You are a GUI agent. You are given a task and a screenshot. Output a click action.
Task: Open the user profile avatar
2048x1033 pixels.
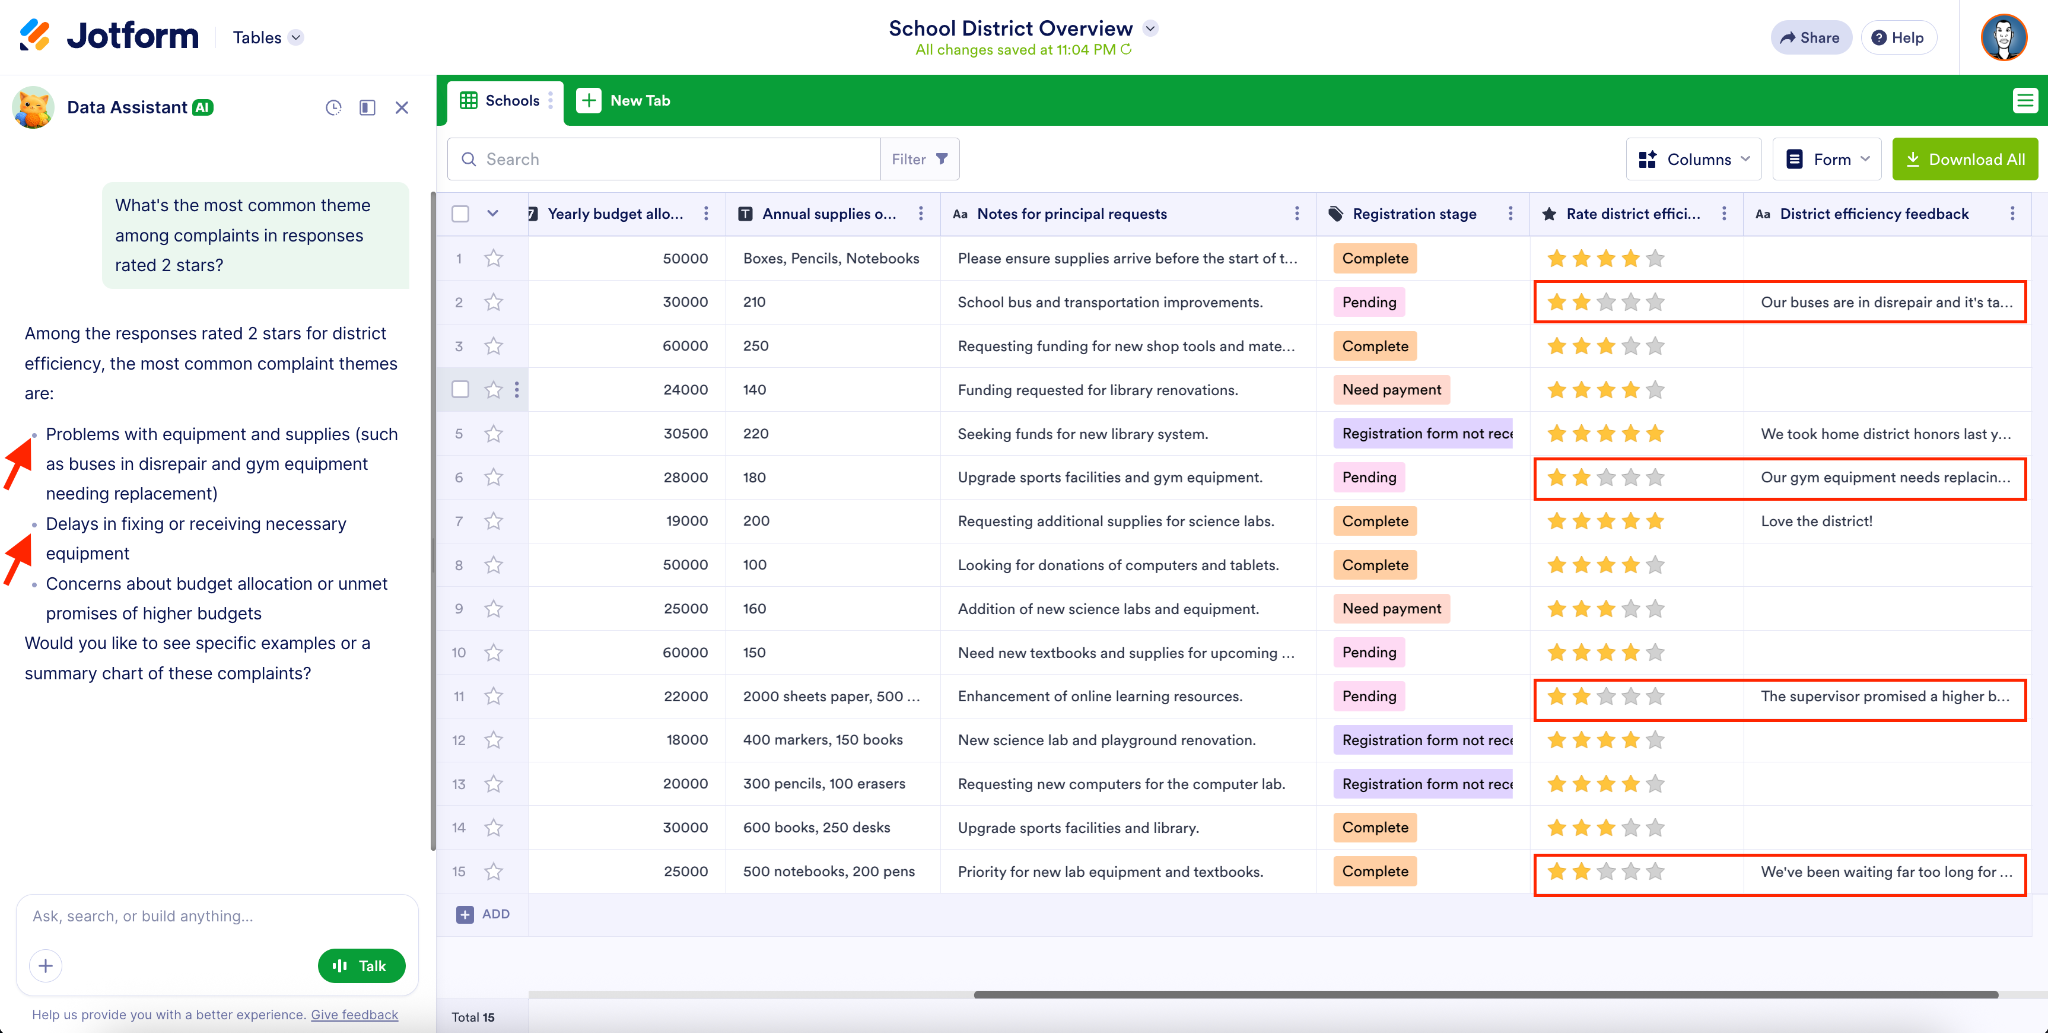[x=2004, y=37]
